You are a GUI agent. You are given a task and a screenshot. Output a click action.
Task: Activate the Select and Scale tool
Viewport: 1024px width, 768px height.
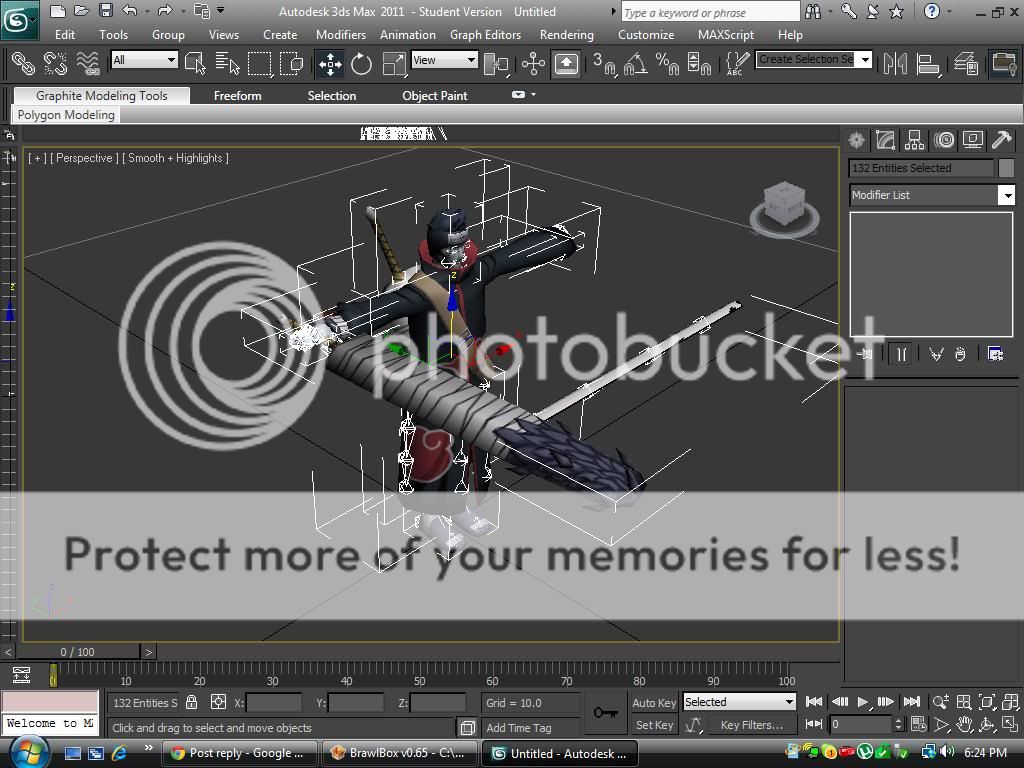pos(394,63)
